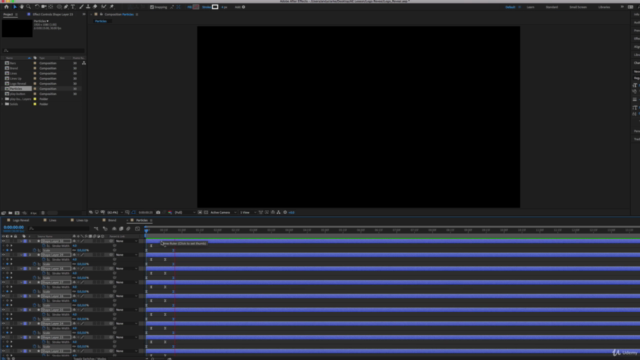Toggle the Snapping checkbox
This screenshot has height=360, width=640.
152,7
